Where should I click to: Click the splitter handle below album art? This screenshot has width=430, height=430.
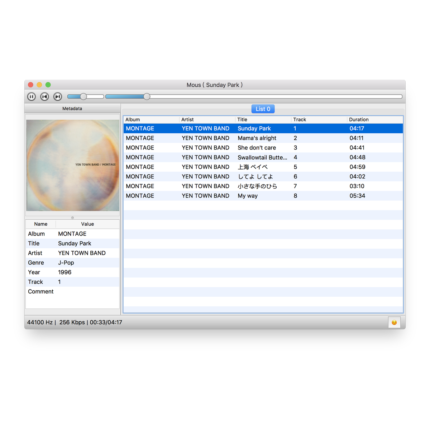pos(72,217)
